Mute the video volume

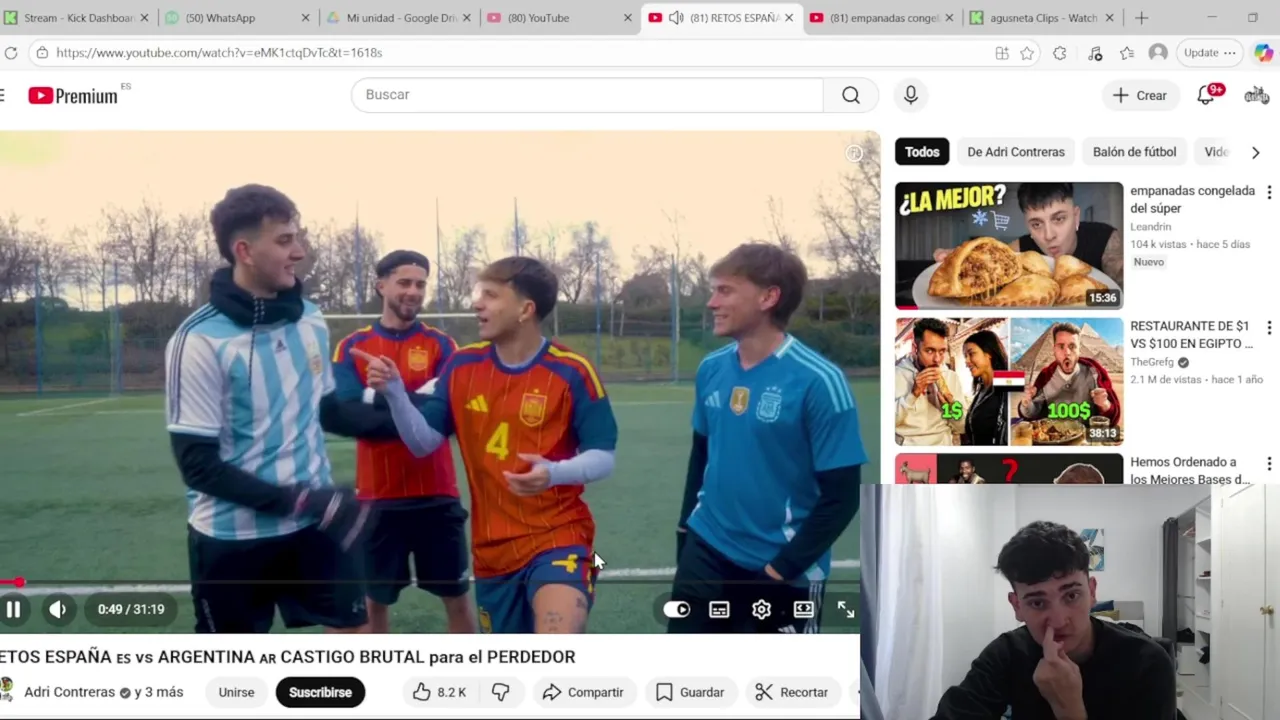point(58,609)
